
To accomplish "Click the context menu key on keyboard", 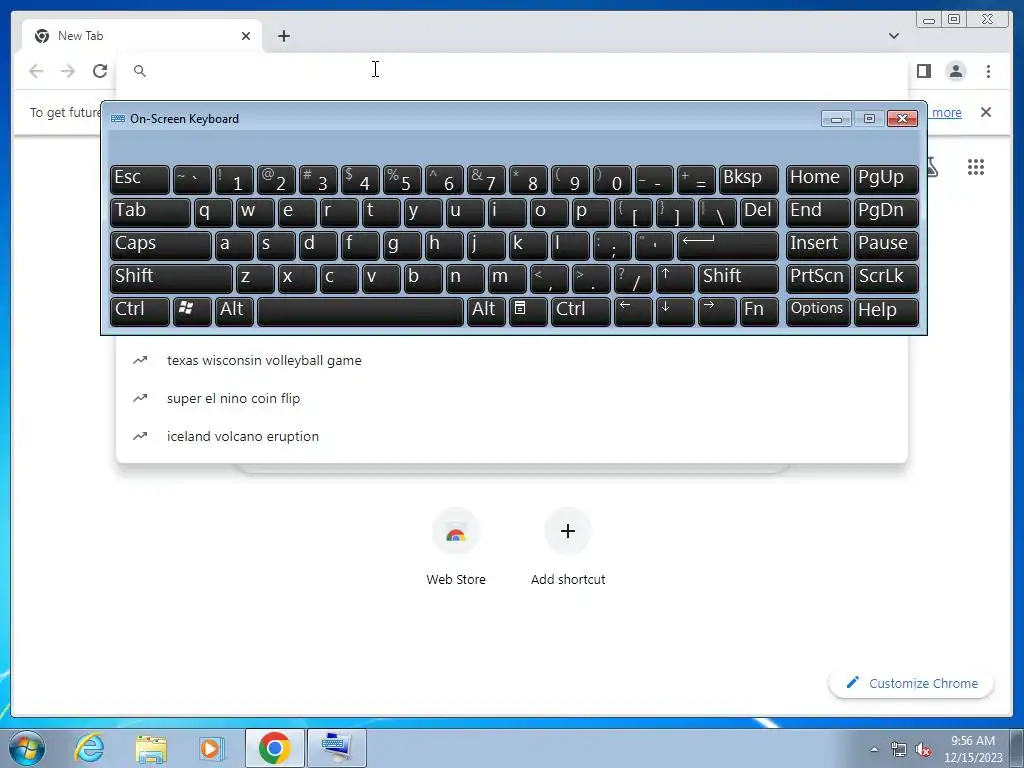I will click(x=528, y=311).
